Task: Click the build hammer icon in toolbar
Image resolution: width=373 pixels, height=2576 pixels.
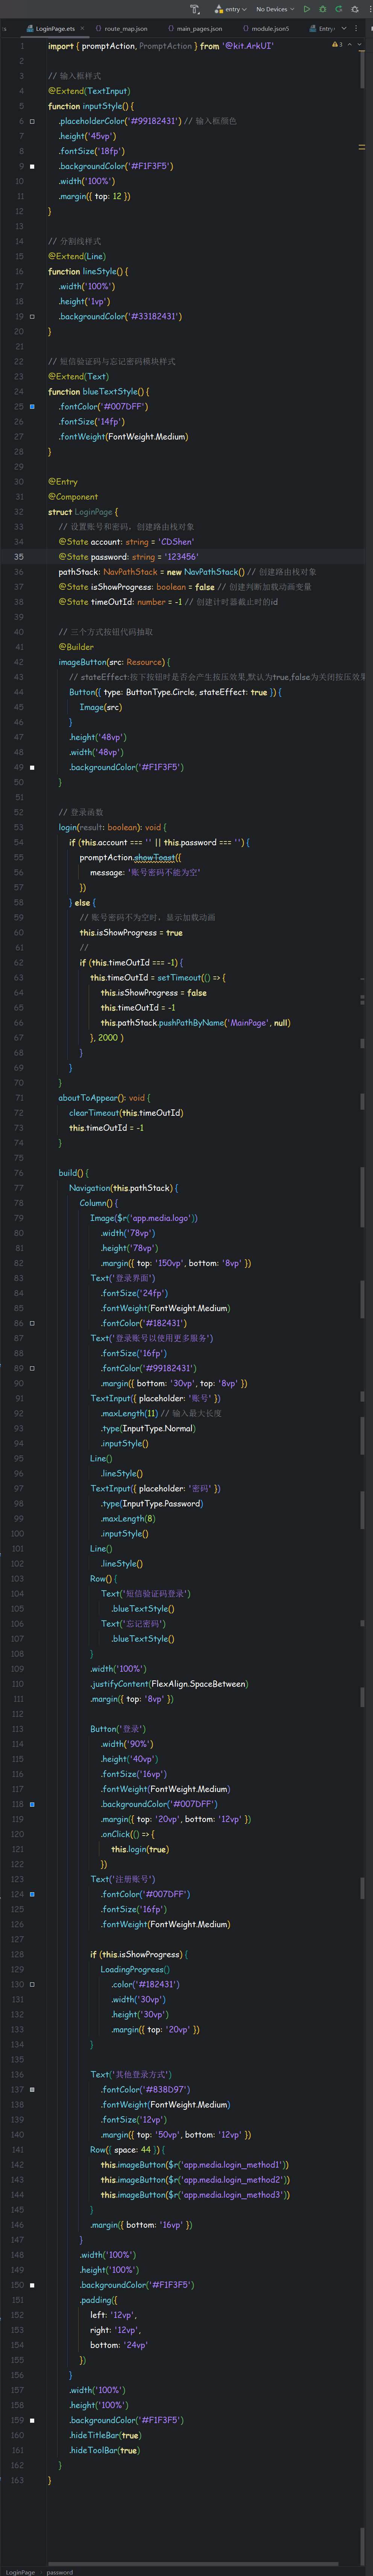Action: 195,9
